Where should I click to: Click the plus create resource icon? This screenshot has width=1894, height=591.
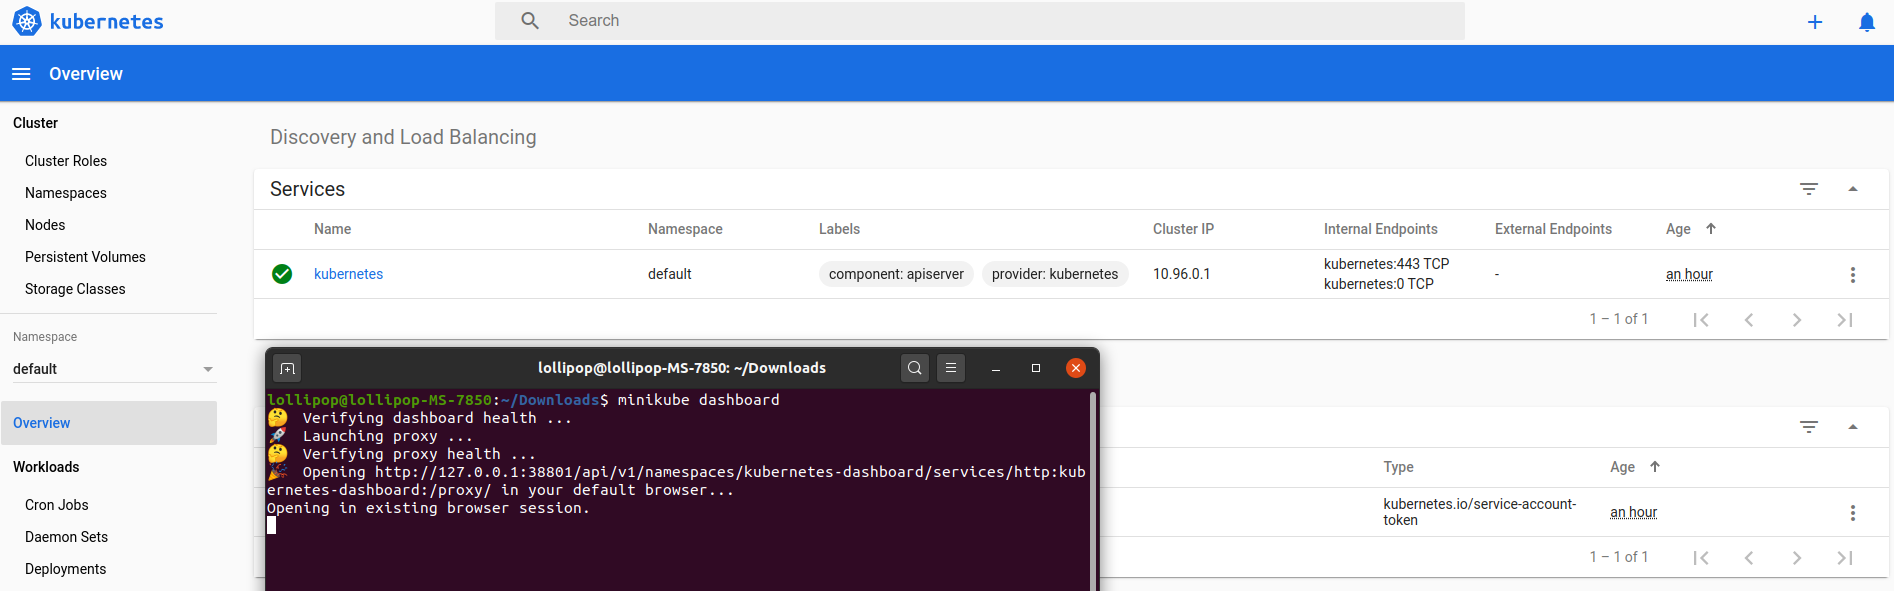tap(1815, 22)
